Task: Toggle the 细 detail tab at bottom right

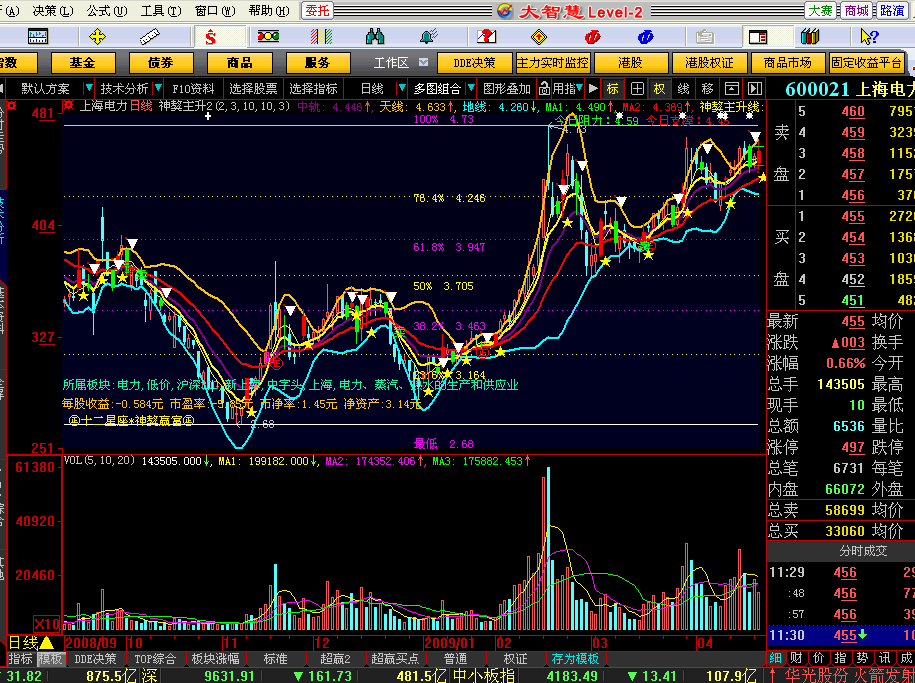Action: pos(776,658)
